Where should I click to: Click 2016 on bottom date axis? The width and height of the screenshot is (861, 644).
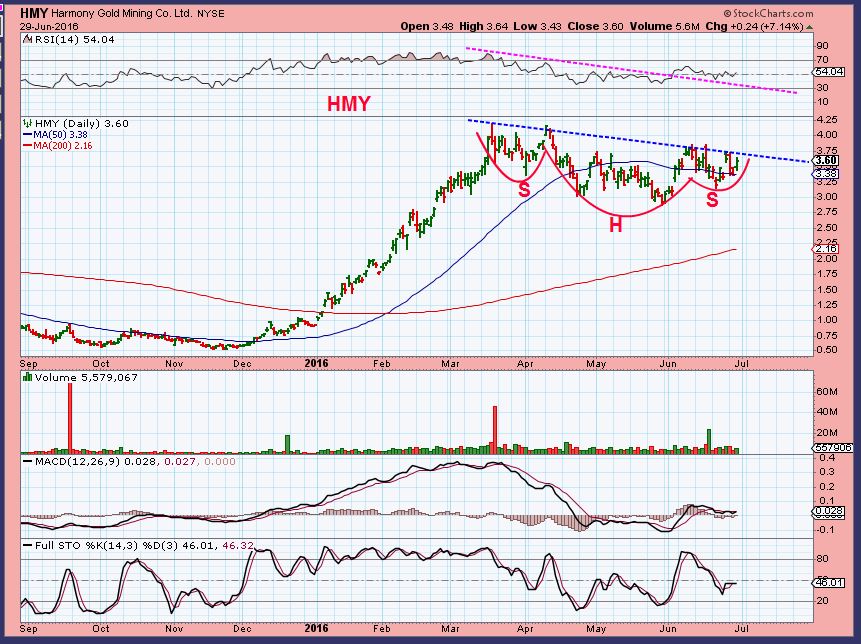tap(316, 628)
